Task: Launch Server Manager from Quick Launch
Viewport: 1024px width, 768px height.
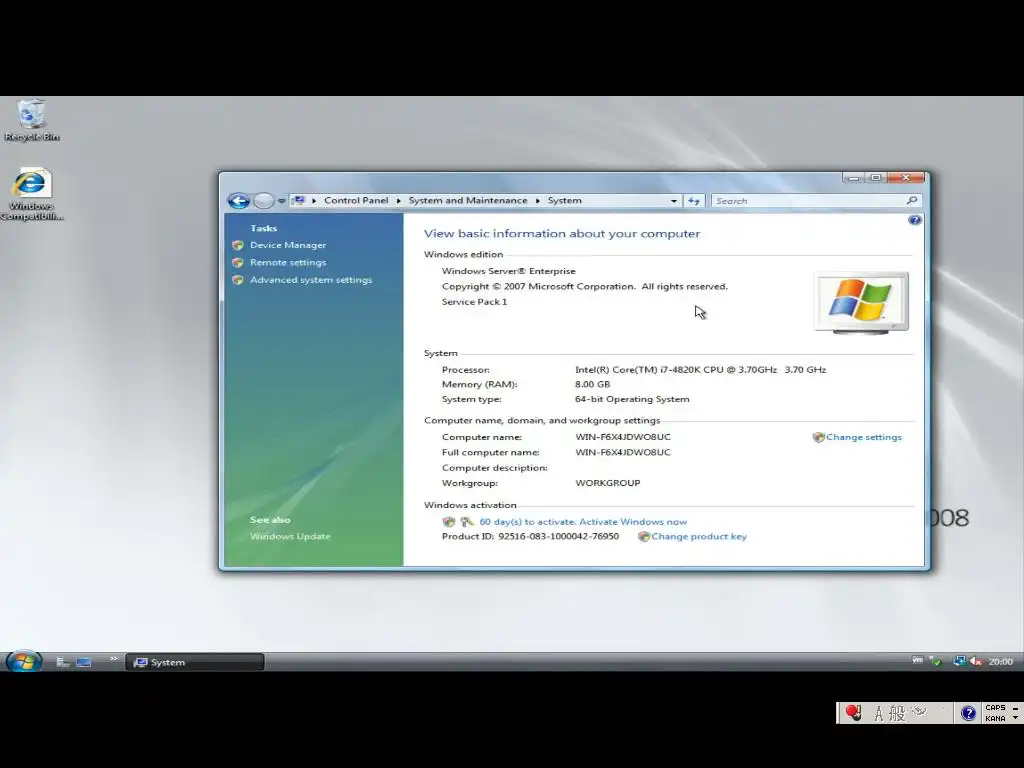Action: [63, 662]
